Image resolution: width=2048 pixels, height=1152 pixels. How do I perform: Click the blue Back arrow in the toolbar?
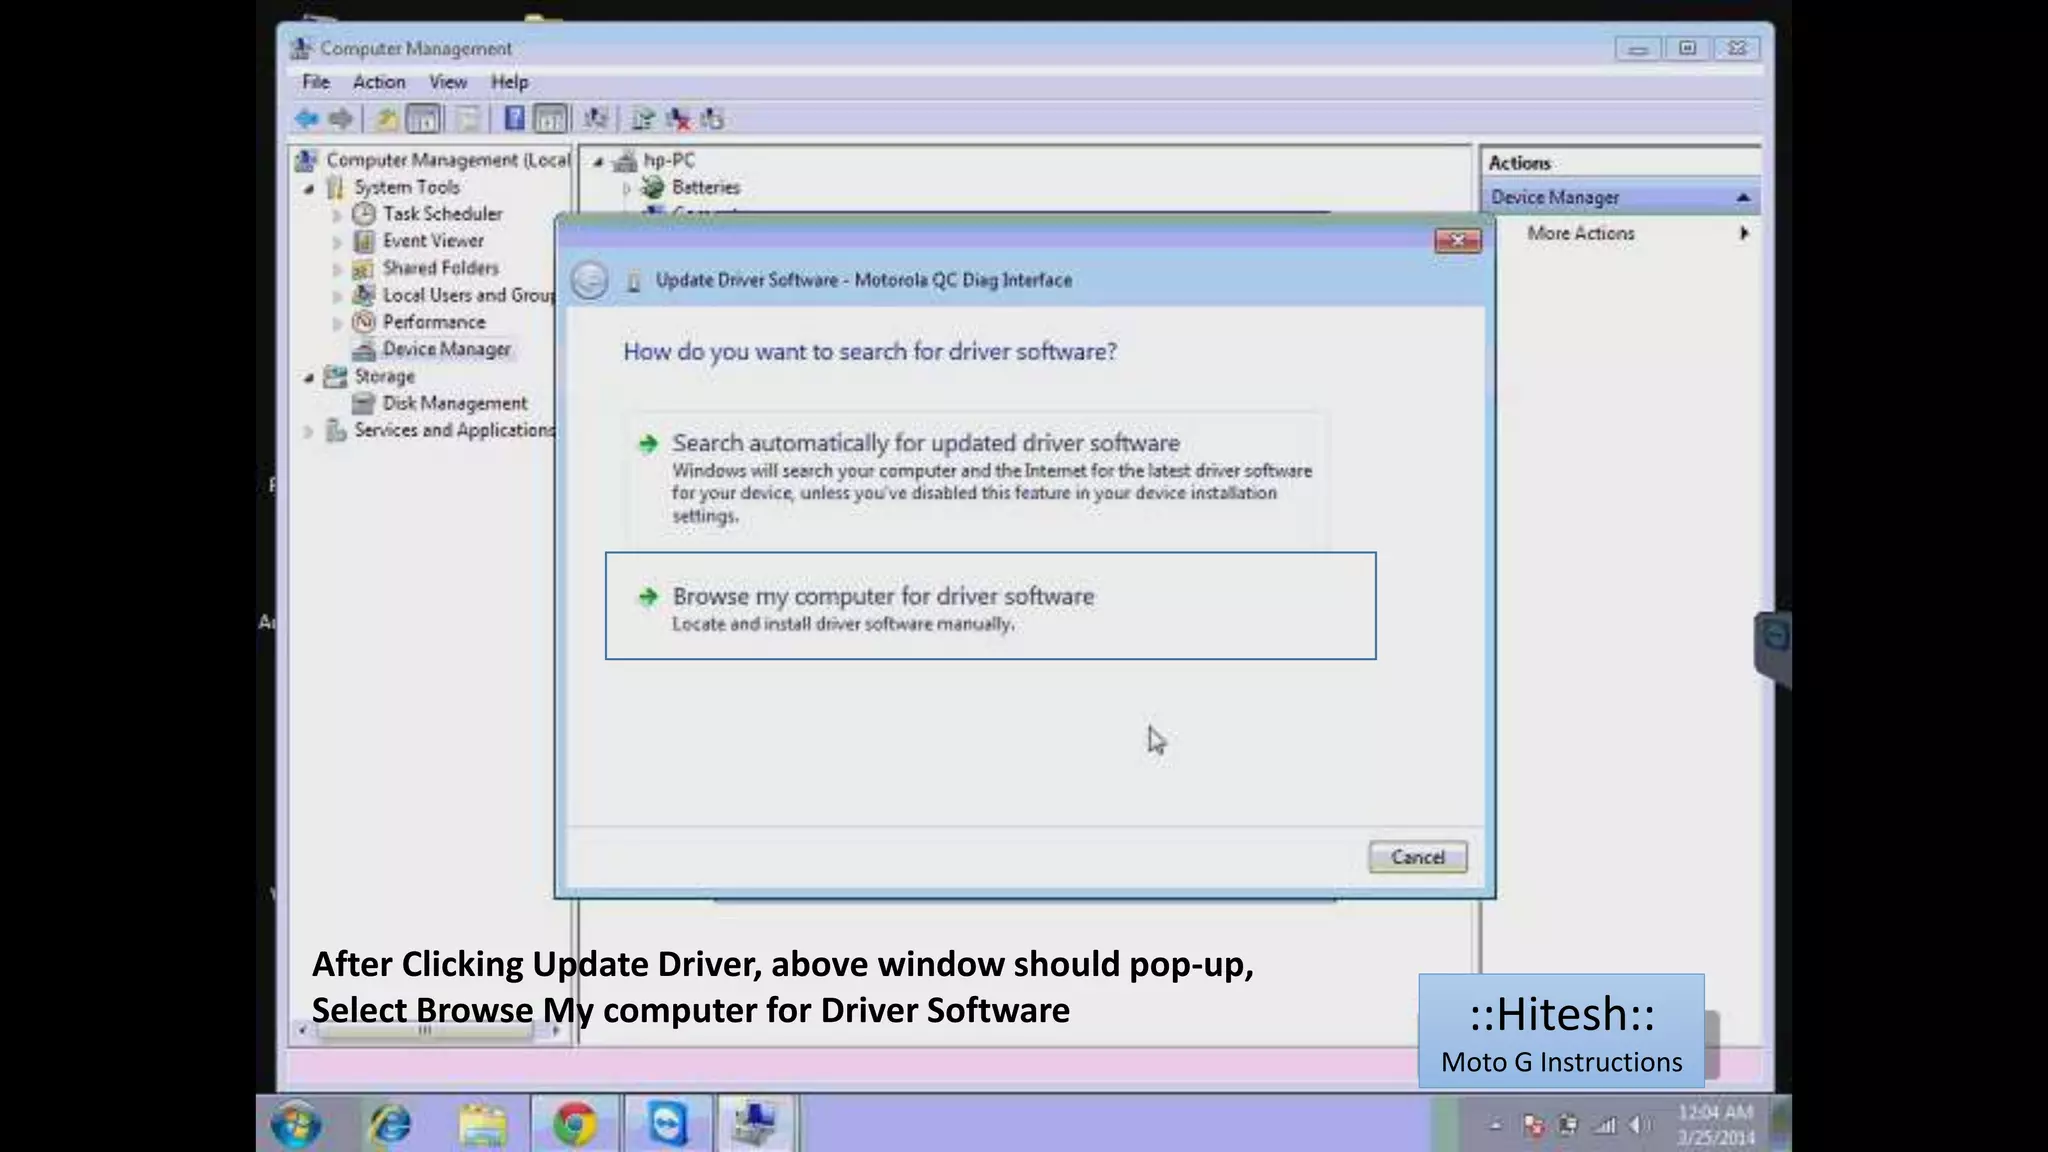(307, 119)
